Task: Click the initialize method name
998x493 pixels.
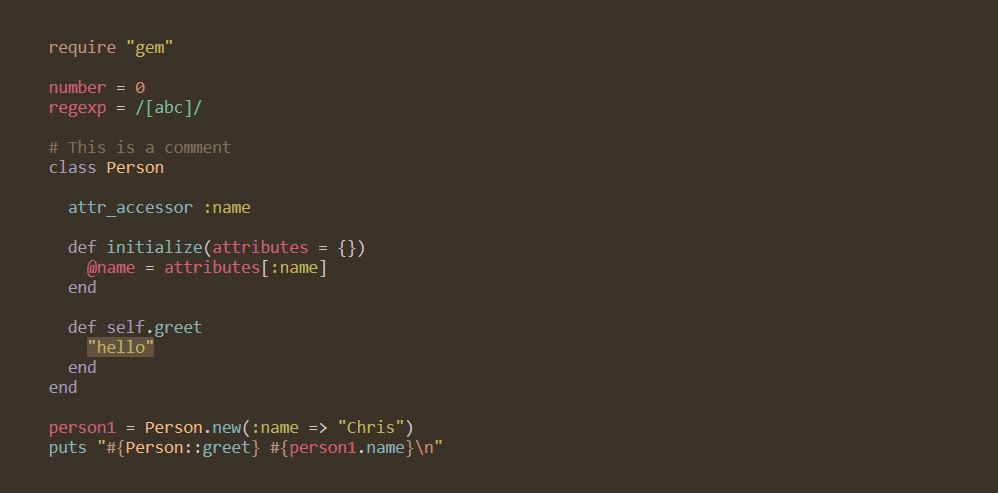Action: 154,247
